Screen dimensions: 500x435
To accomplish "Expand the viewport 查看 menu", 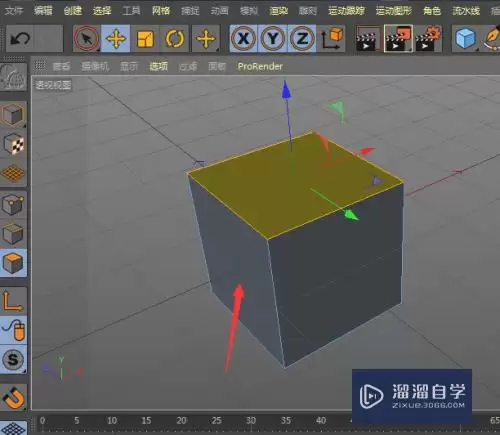I will click(61, 66).
